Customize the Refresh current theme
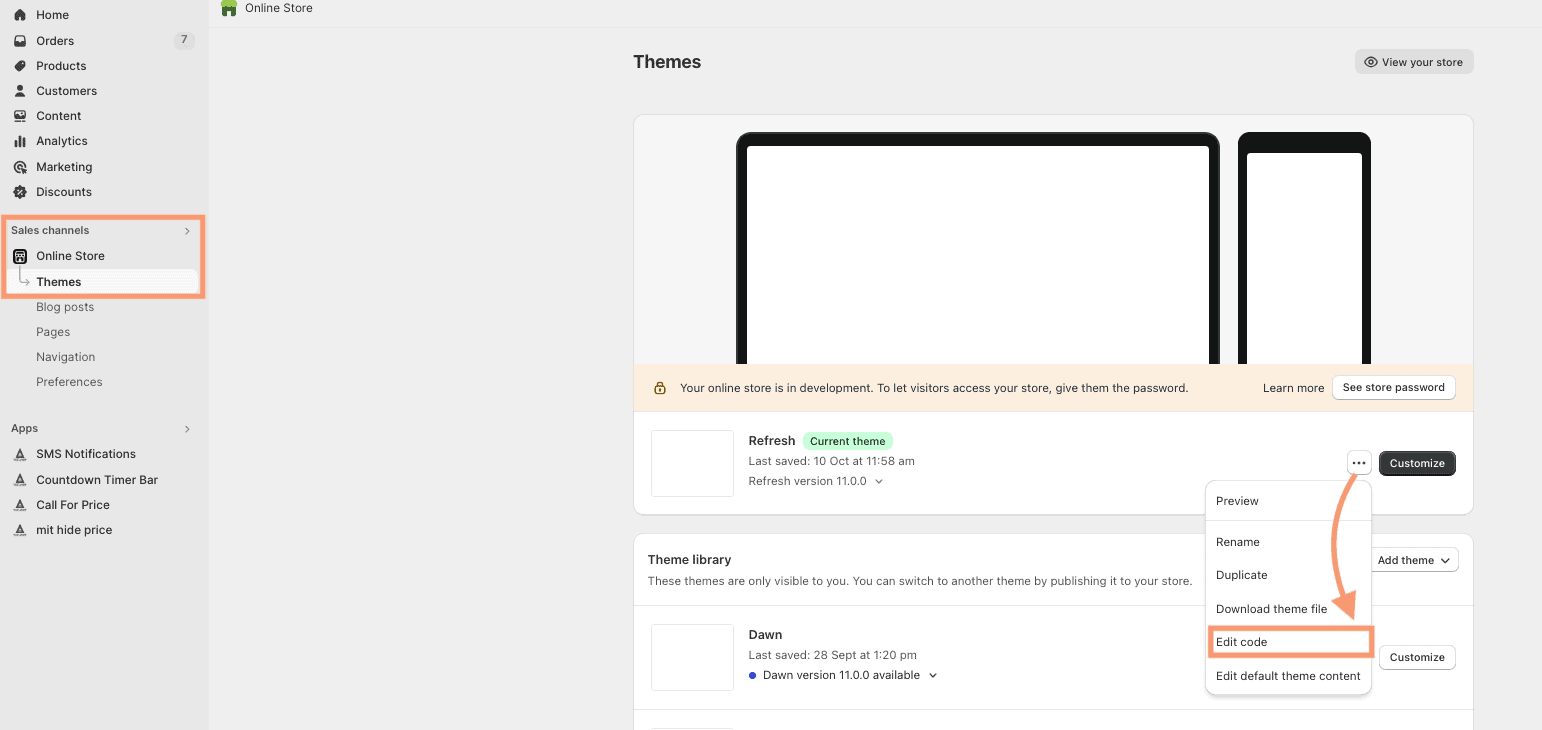The width and height of the screenshot is (1542, 730). (x=1417, y=463)
